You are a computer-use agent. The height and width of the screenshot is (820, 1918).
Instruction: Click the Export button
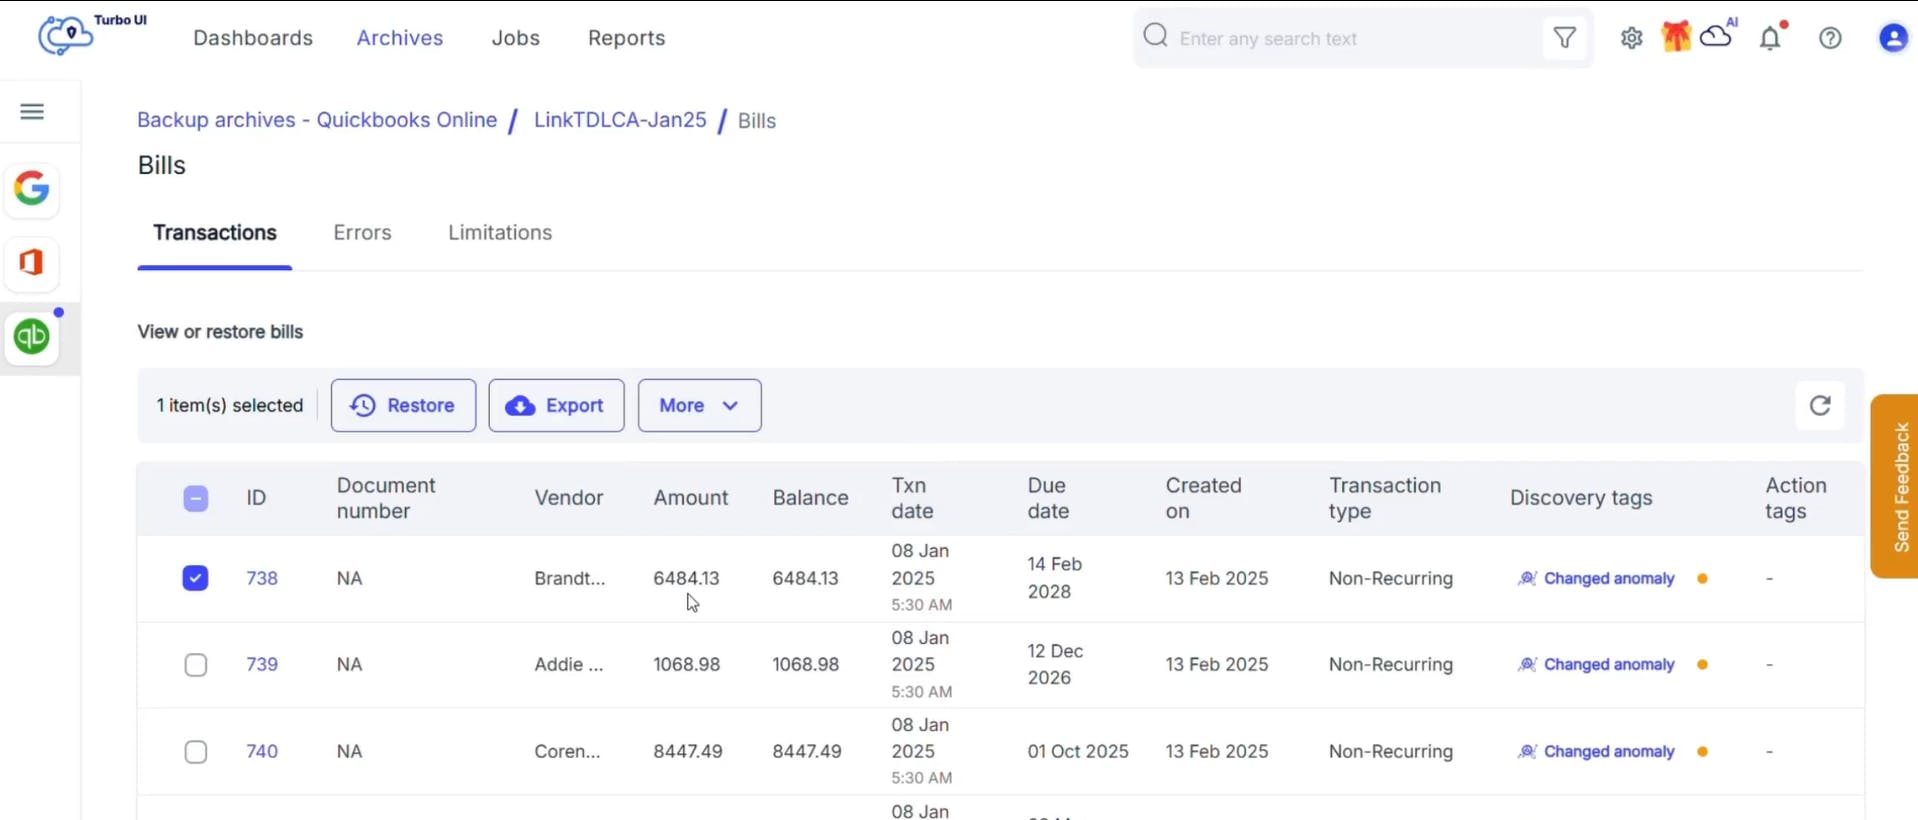tap(556, 405)
